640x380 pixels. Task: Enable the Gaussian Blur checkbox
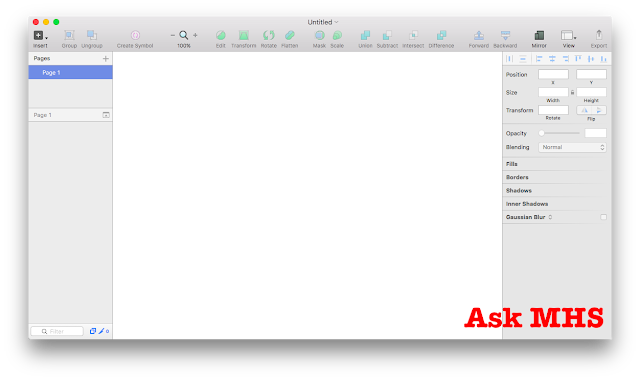pos(603,217)
